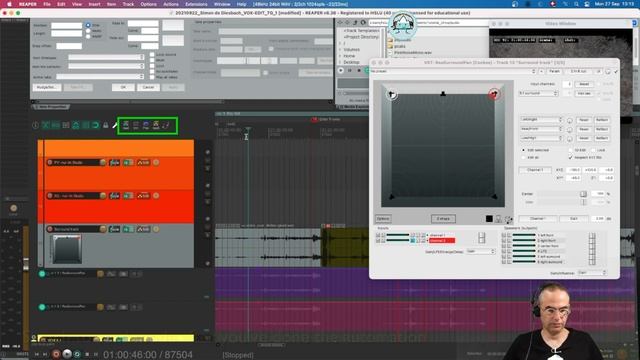Open the Track menu

[x=128, y=4]
